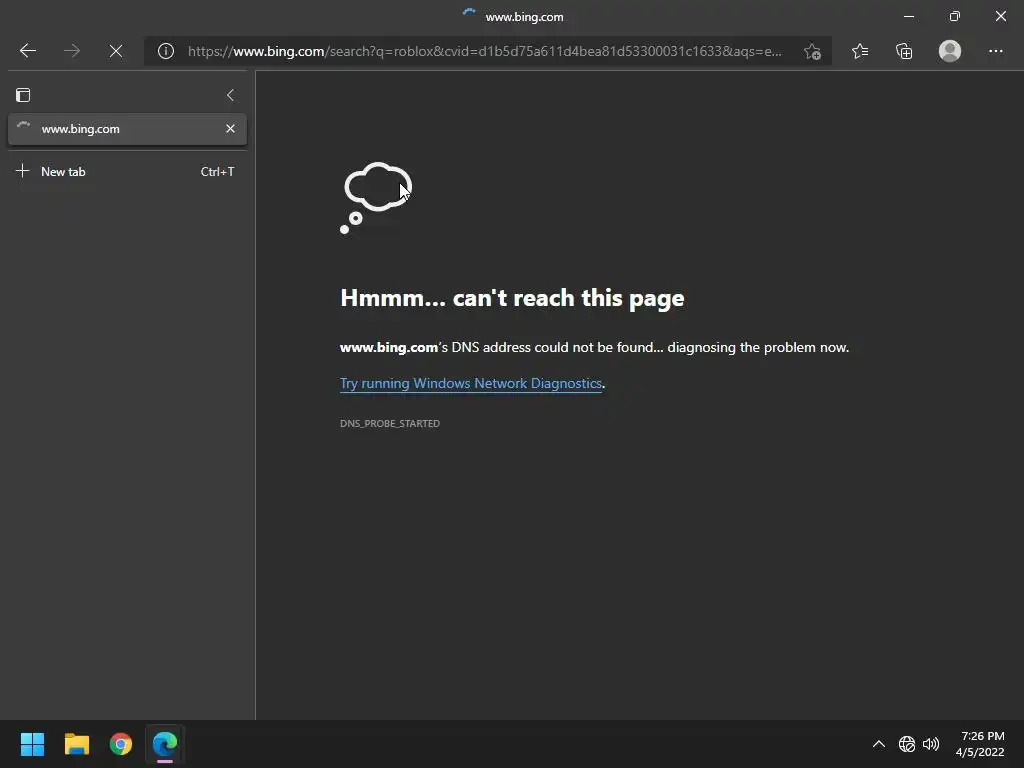Open the Favorites list
1024x768 pixels.
click(860, 51)
